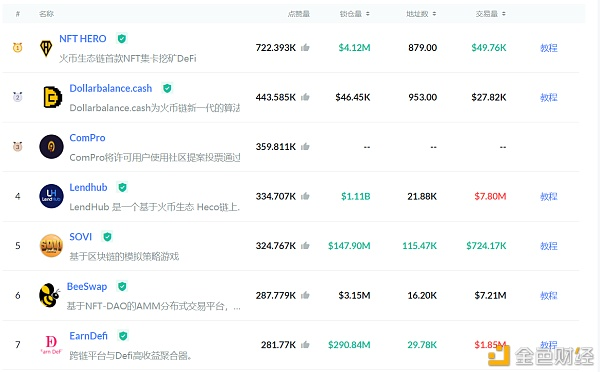Open the ComPro project link
600x372 pixels.
(x=87, y=138)
